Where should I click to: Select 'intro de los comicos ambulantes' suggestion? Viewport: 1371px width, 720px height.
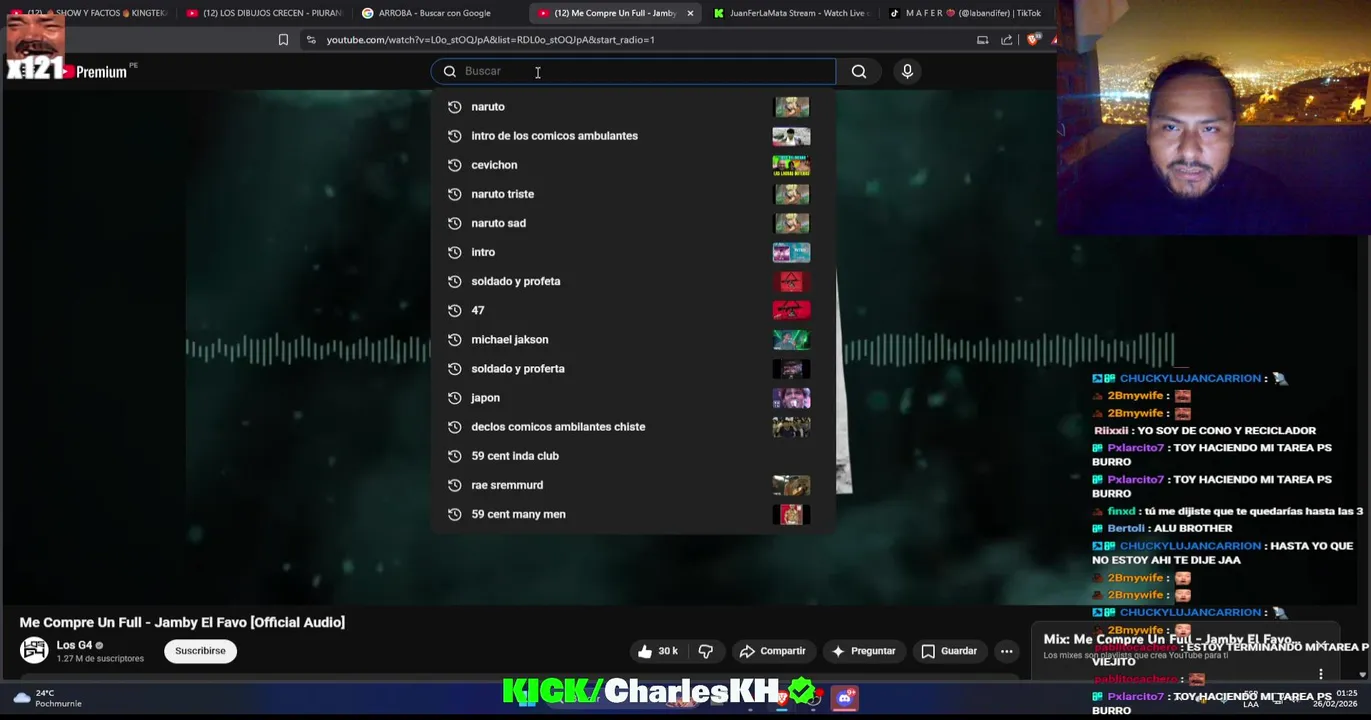[x=633, y=136]
